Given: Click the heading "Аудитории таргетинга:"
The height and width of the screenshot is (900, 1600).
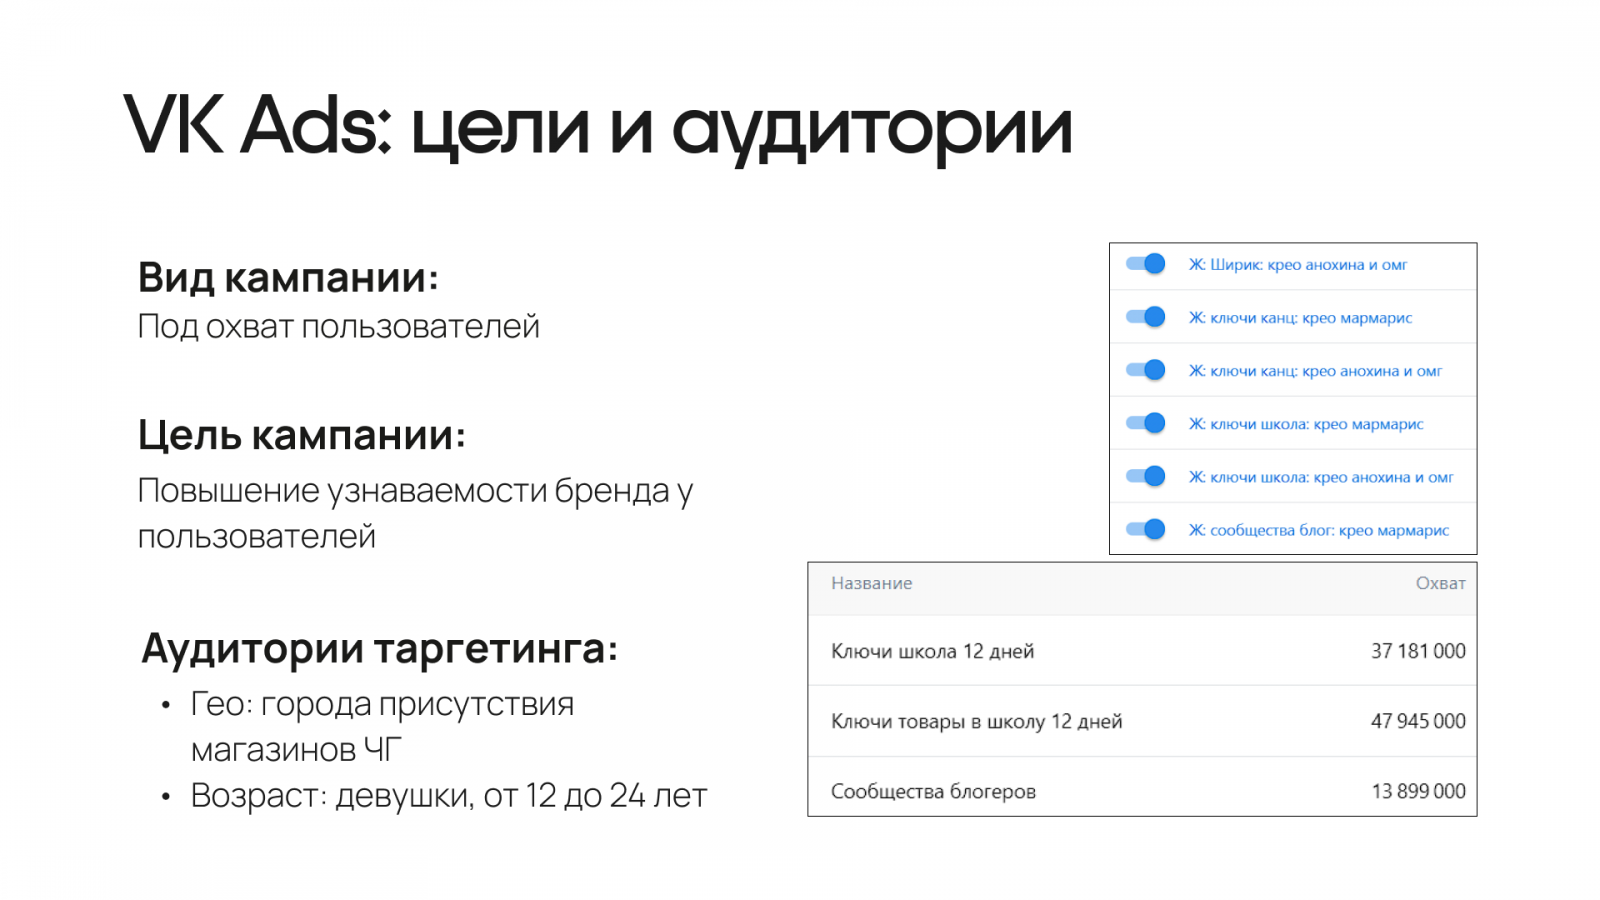Looking at the screenshot, I should point(380,649).
